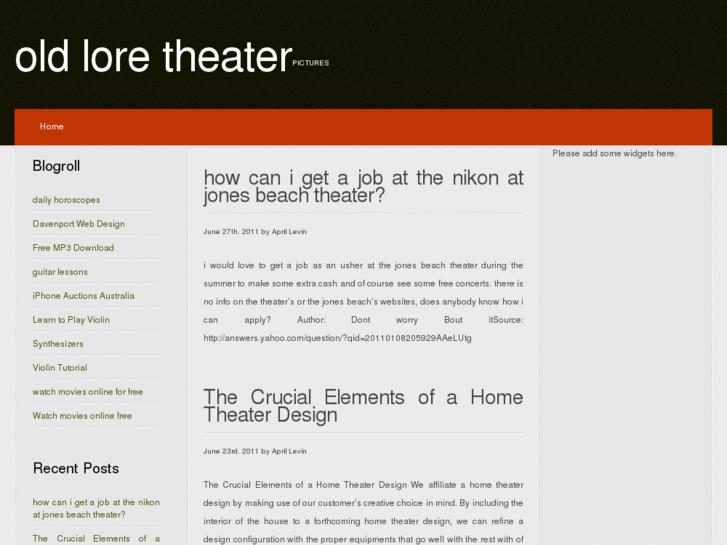This screenshot has height=545, width=727.
Task: Click the 'June 27th, 2011 by April Levin' byline
Action: [x=255, y=232]
